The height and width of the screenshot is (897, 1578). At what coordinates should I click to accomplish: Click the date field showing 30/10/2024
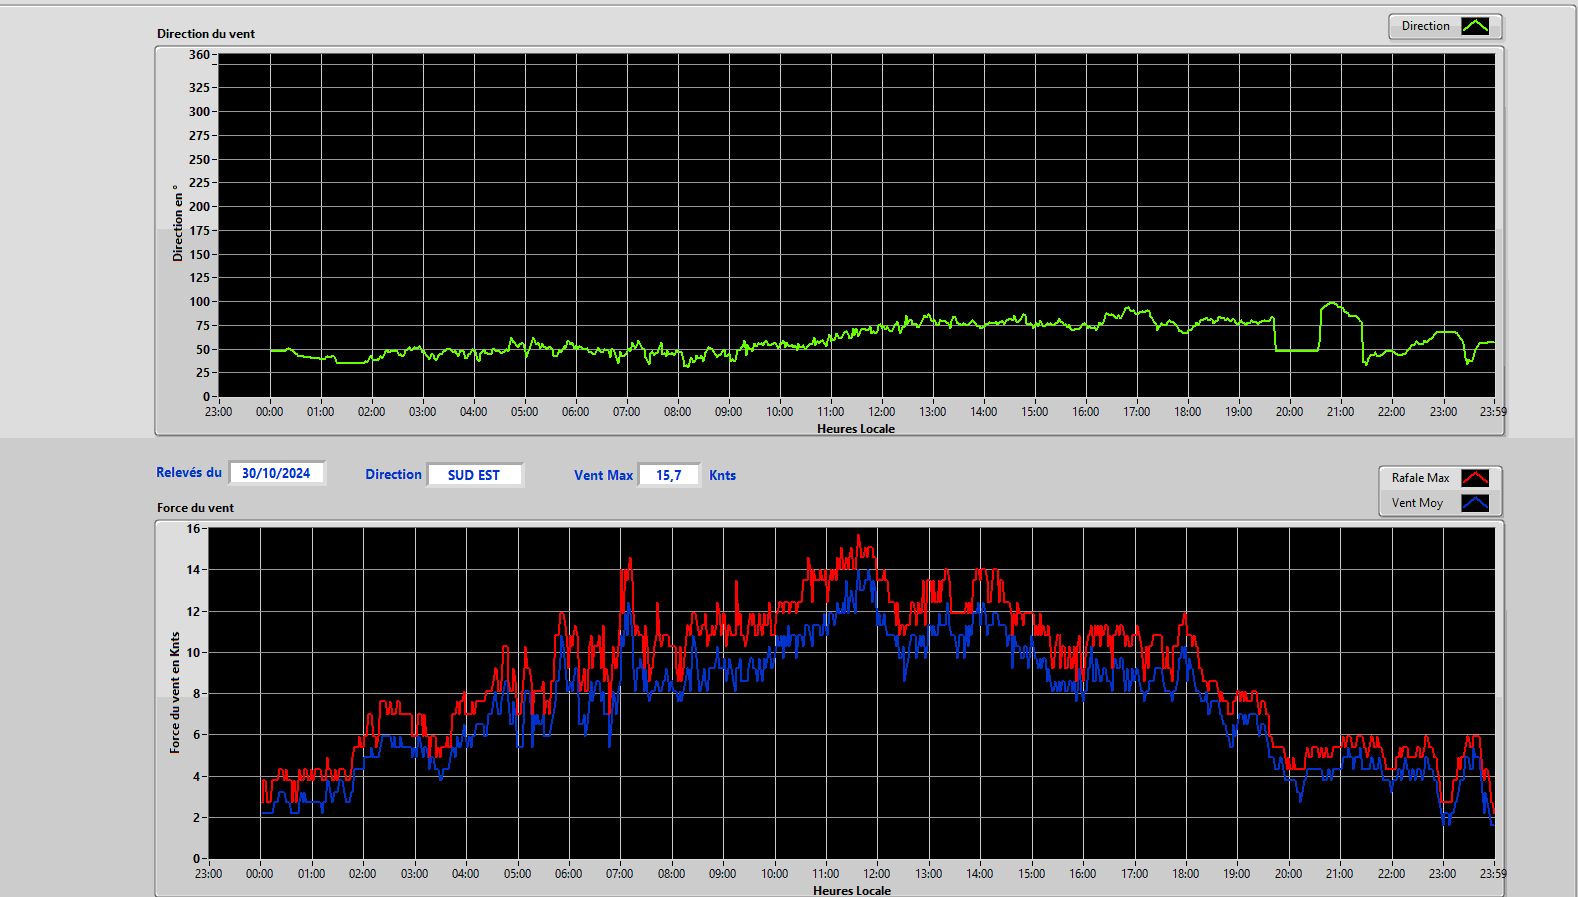tap(277, 473)
